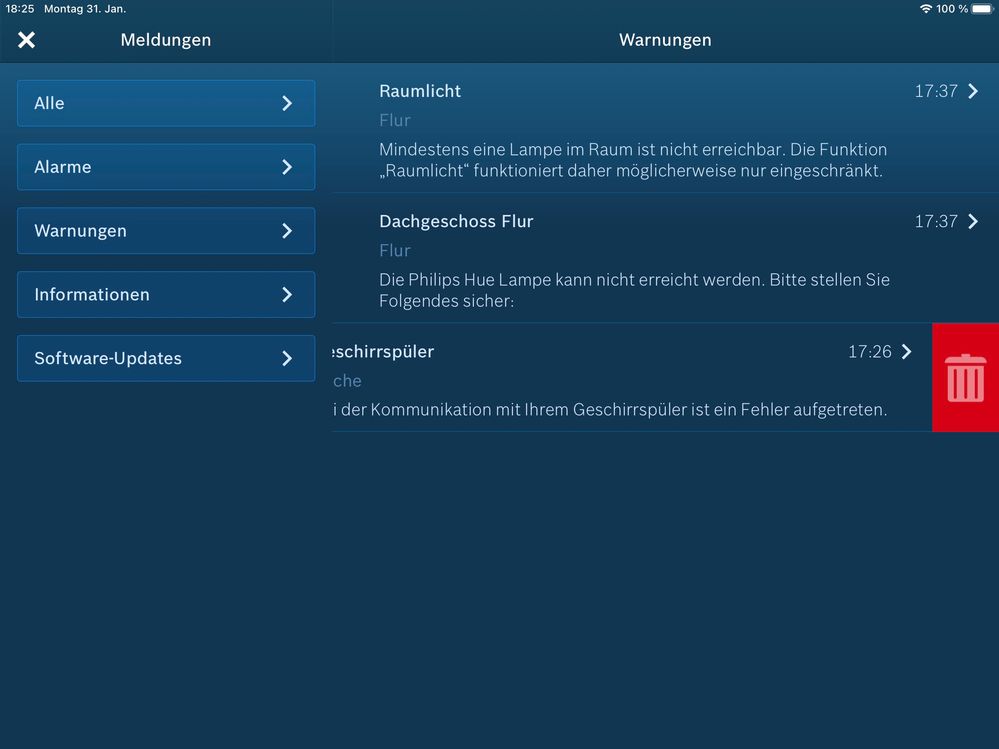The height and width of the screenshot is (749, 999).
Task: Expand Software-Updates using its chevron
Action: [287, 358]
